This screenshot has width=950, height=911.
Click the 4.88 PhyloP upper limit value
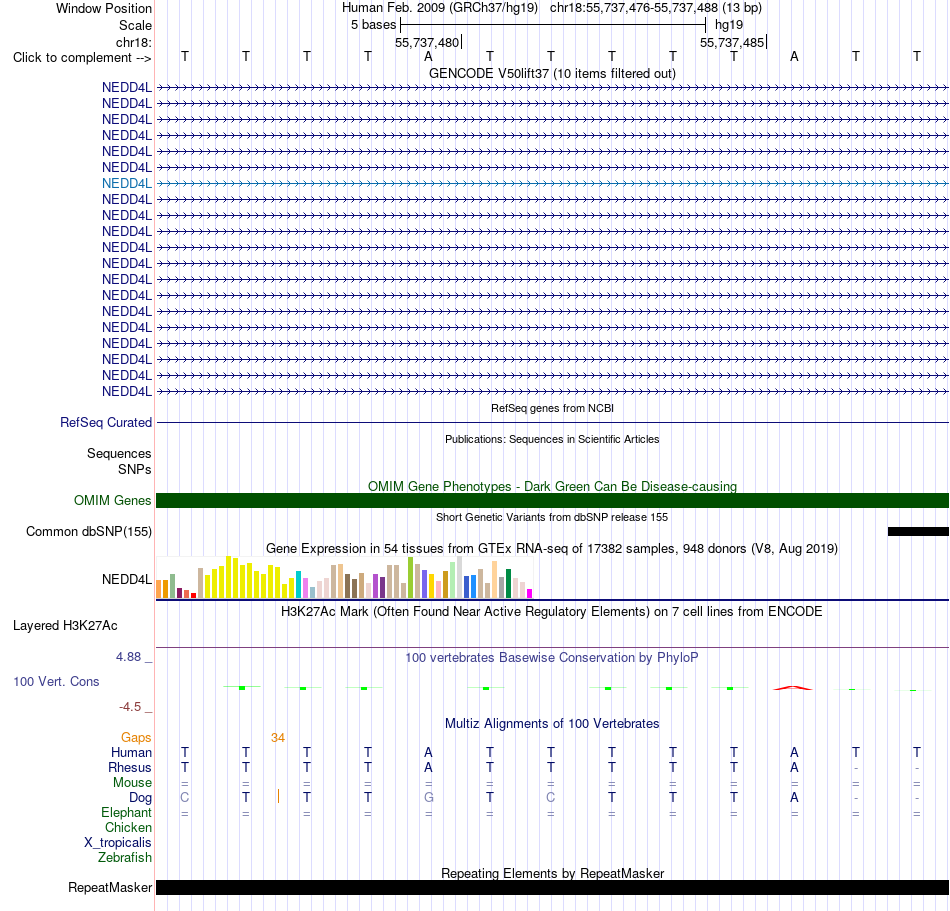tap(128, 657)
